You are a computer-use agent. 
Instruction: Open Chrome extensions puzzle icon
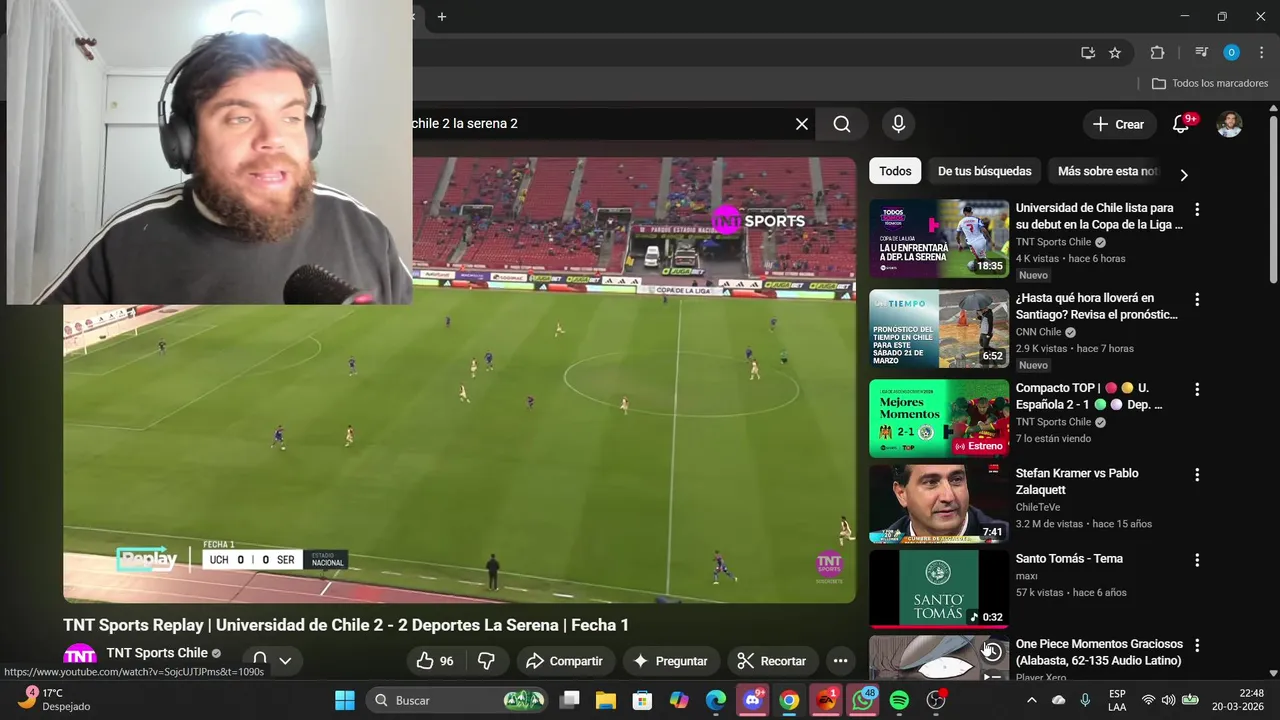tap(1157, 53)
